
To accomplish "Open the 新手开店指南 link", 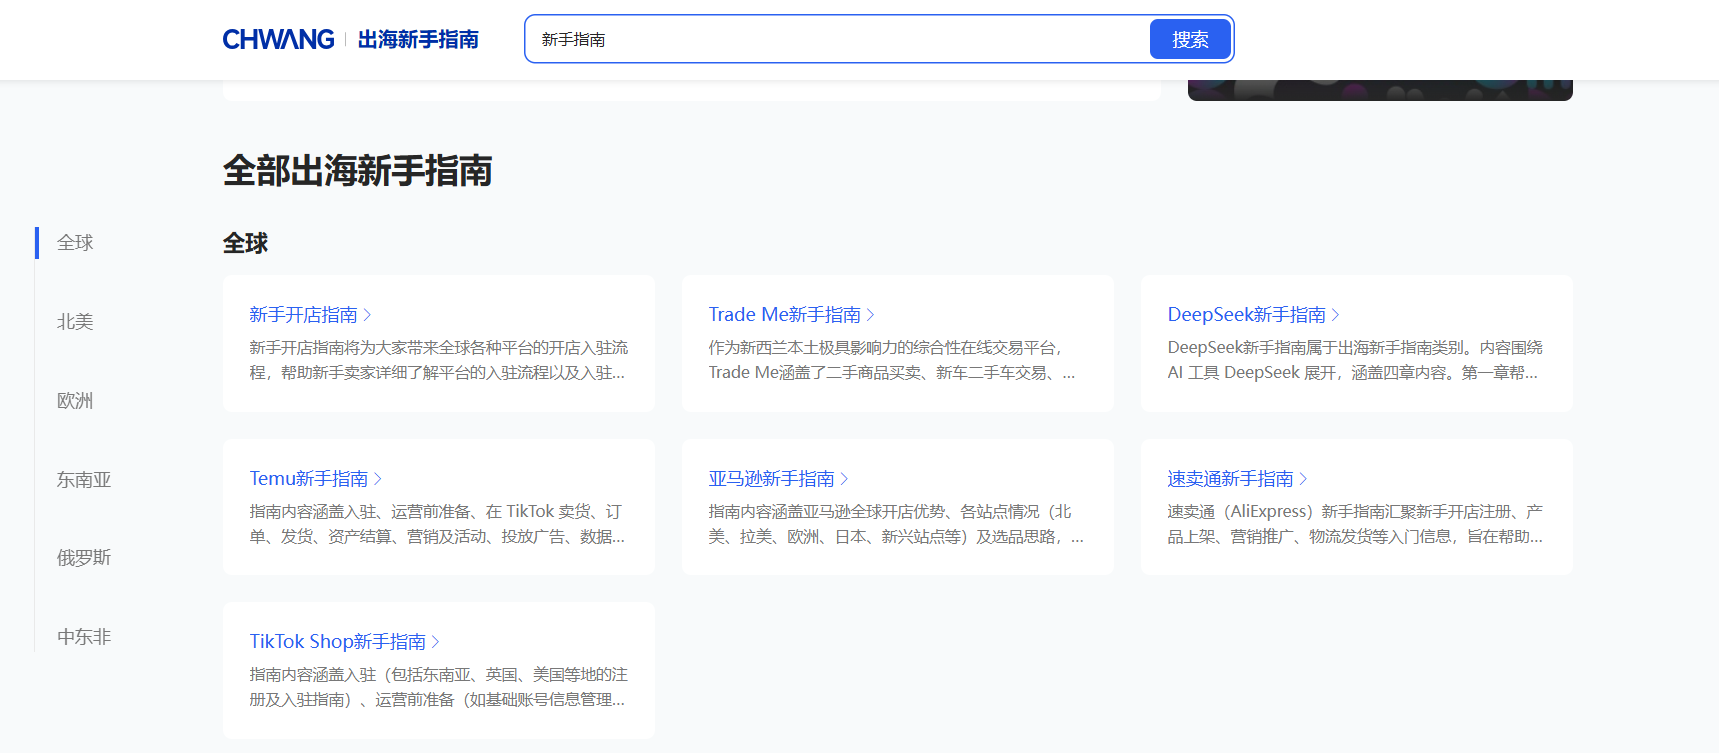I will pos(303,315).
